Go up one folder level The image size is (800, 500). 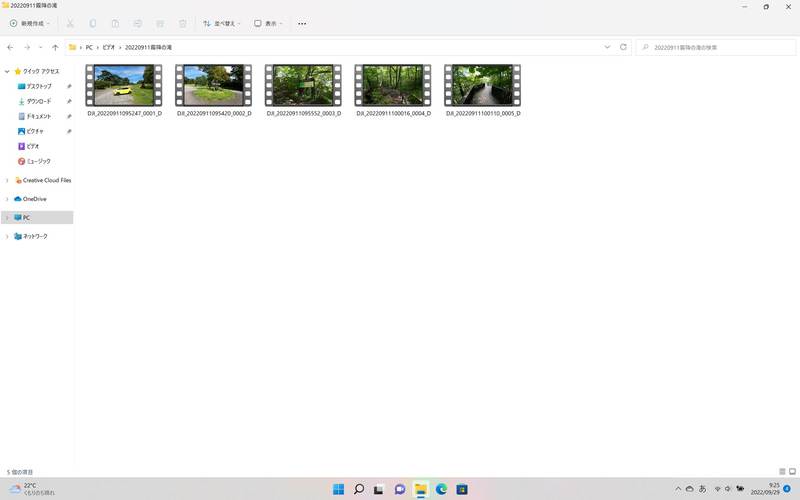[x=55, y=47]
